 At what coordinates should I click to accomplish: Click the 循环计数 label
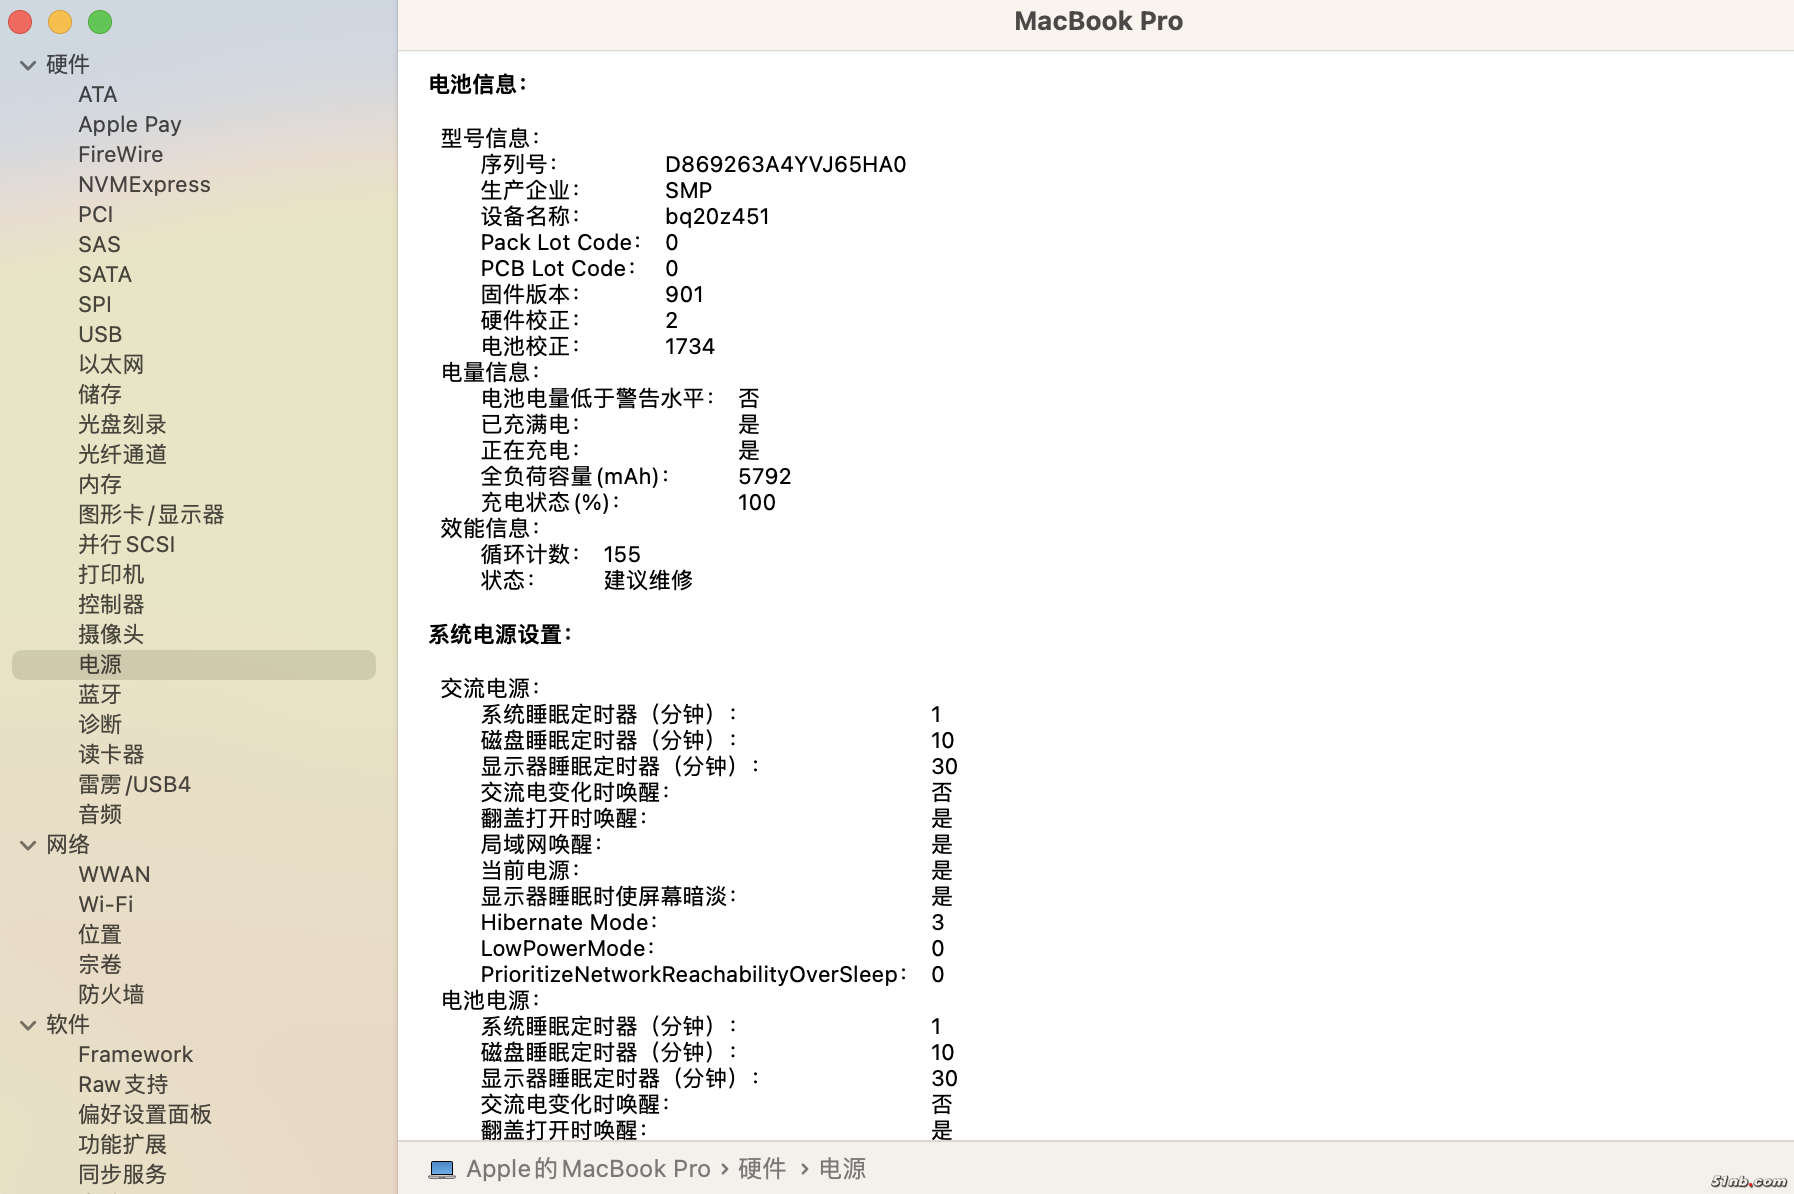[x=530, y=555]
